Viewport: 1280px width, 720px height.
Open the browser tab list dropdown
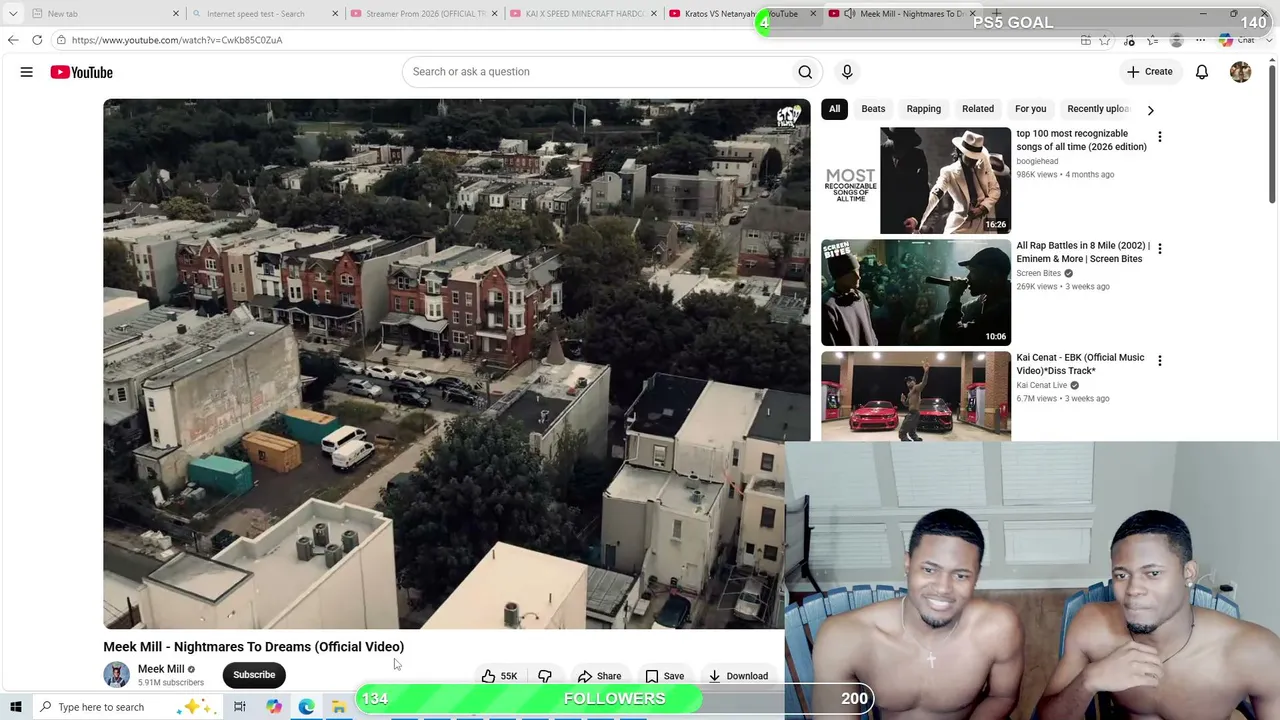click(x=13, y=14)
